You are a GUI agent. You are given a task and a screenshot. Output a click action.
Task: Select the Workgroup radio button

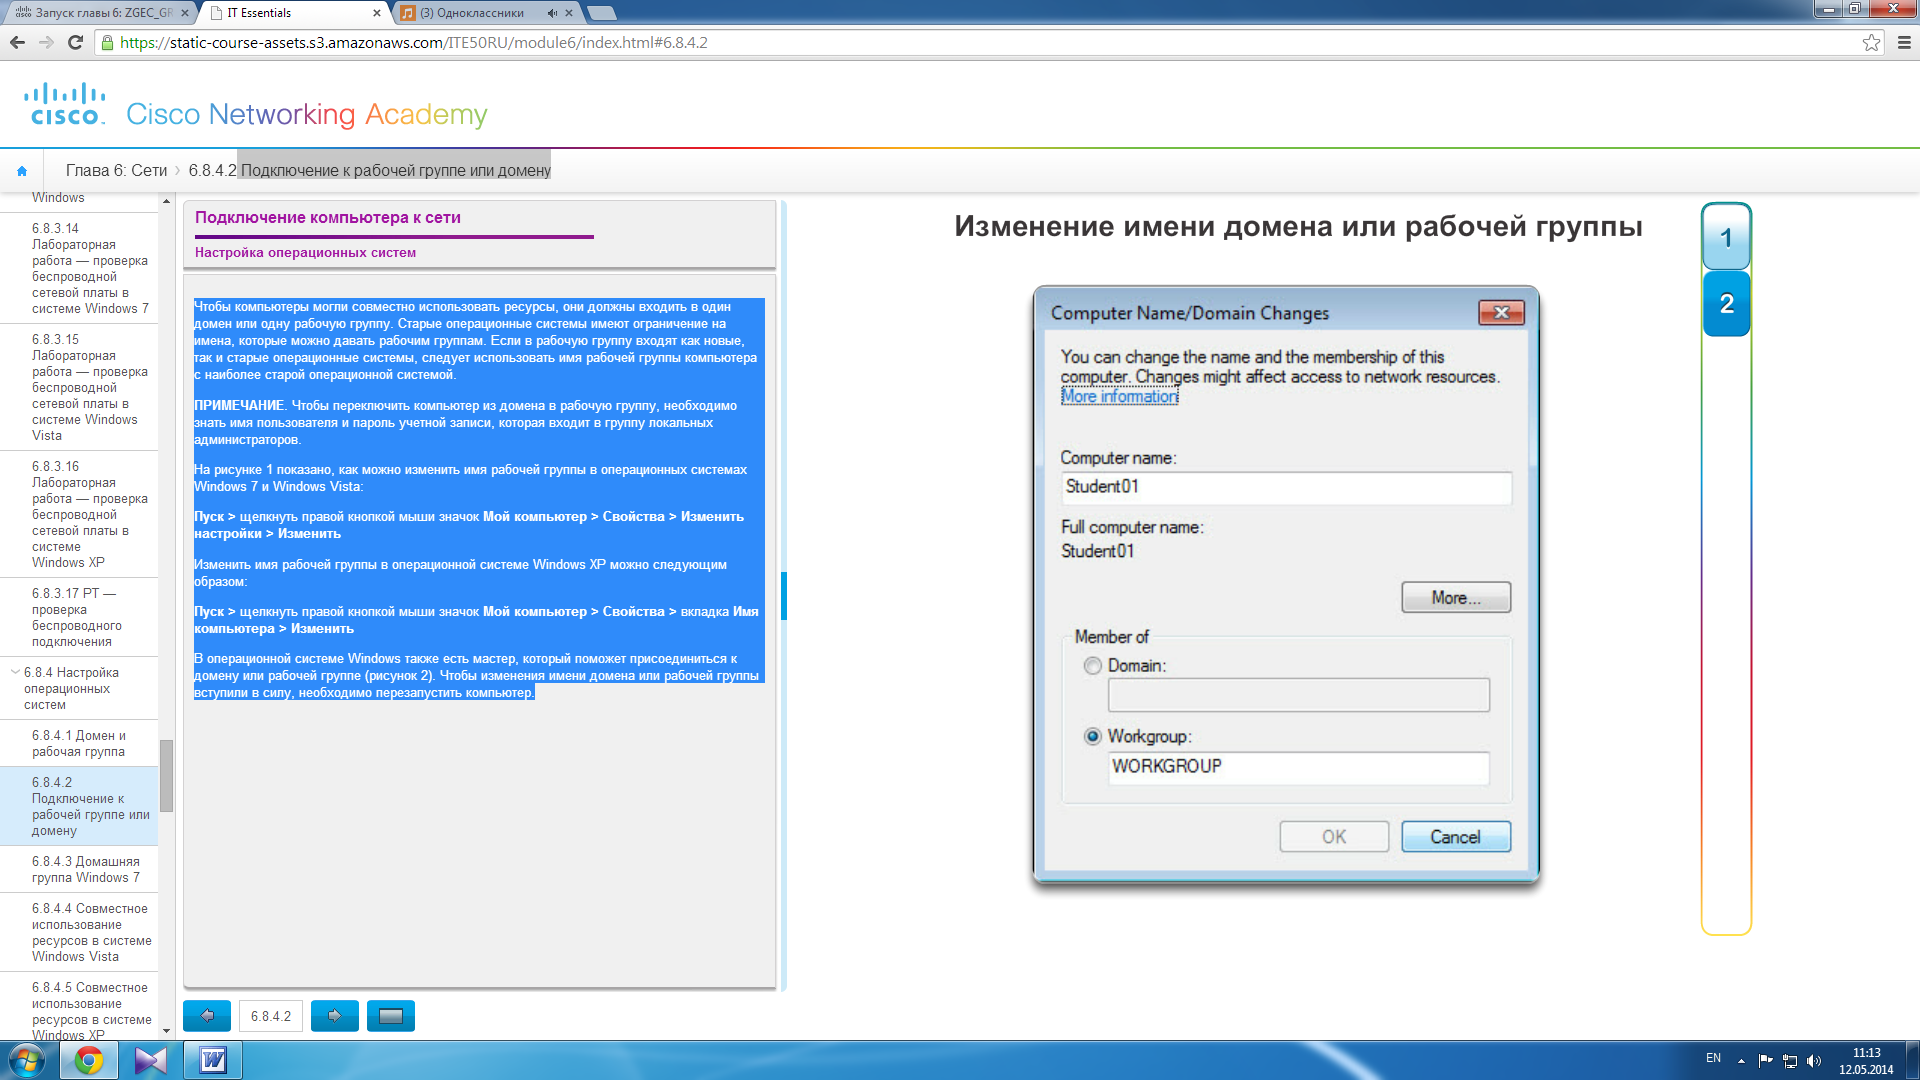[x=1093, y=736]
